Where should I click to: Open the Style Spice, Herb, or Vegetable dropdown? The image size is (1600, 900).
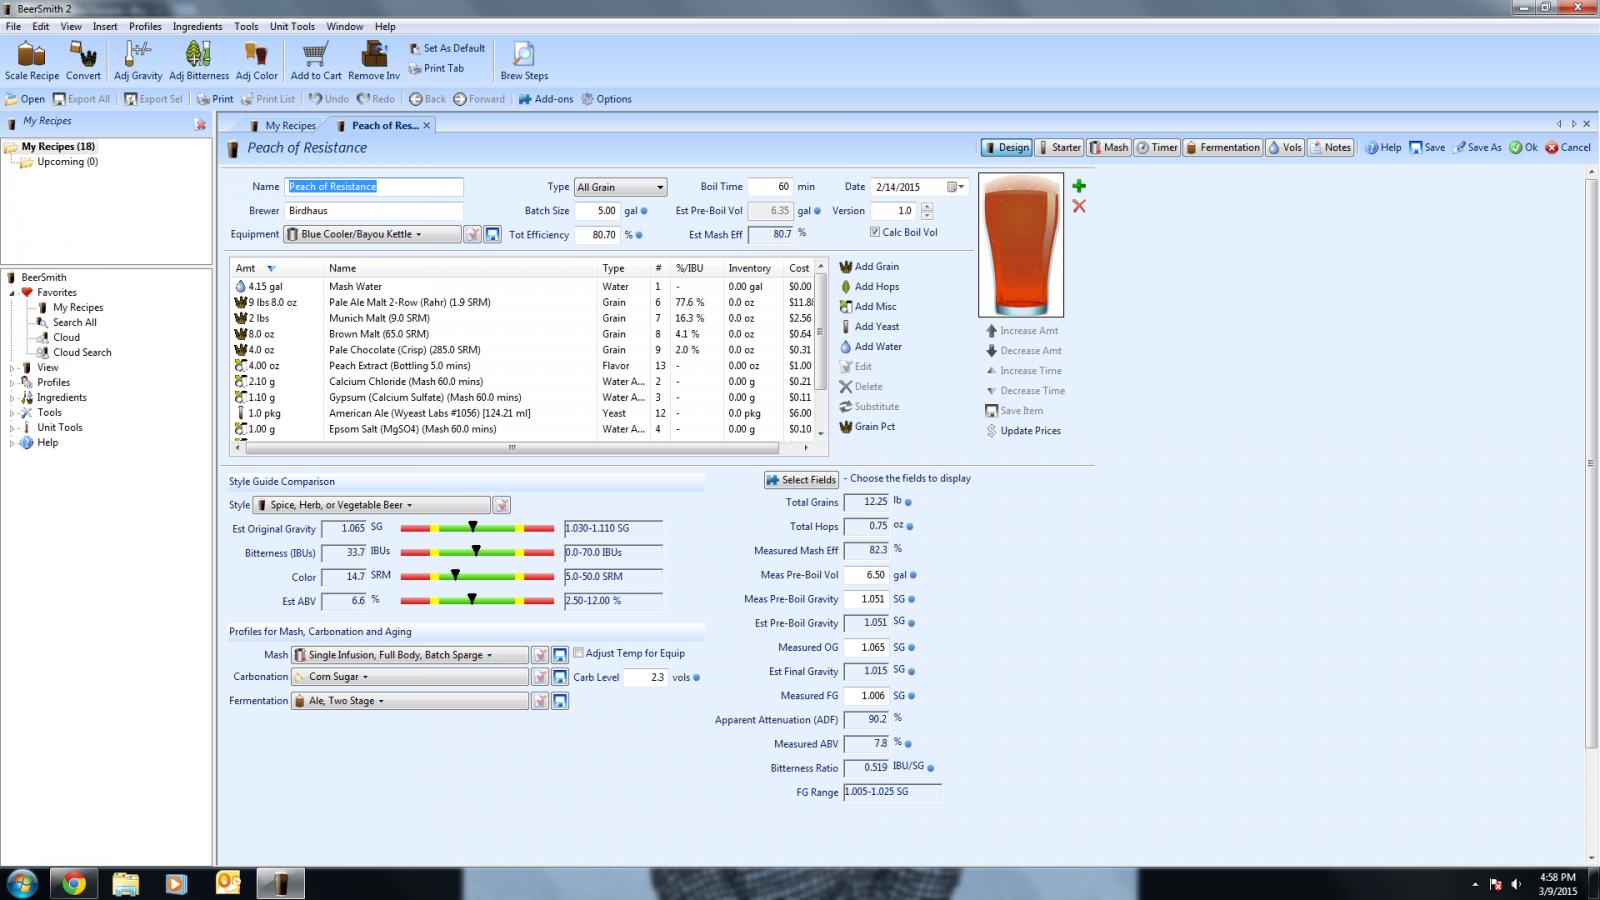371,505
